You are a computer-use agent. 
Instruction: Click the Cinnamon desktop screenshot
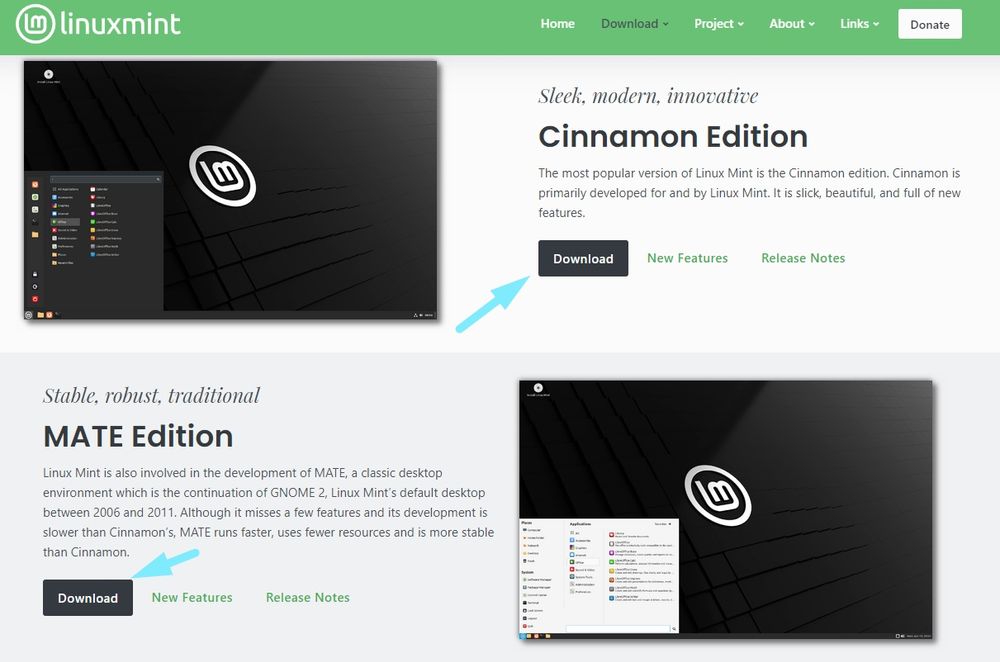[230, 190]
